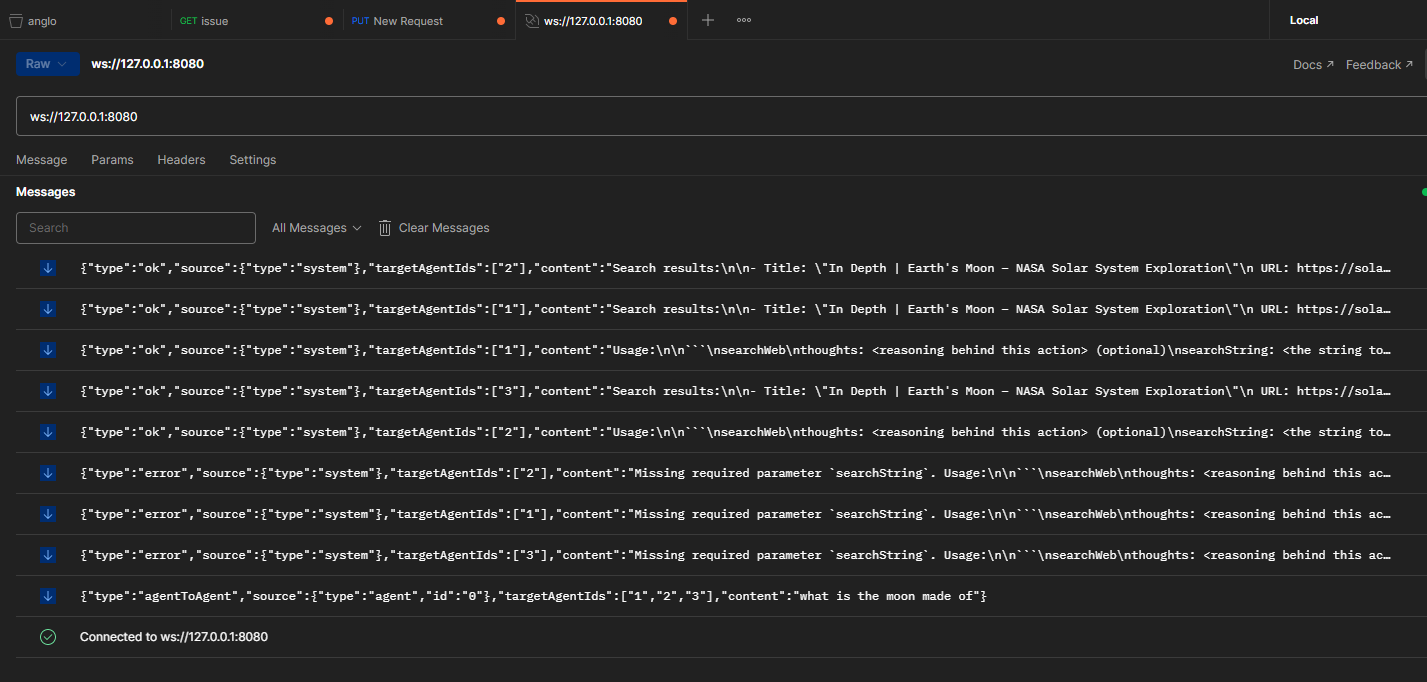Click incoming arrow of targetAgentIds ["2"] Usage message
Image resolution: width=1427 pixels, height=682 pixels.
pos(47,432)
